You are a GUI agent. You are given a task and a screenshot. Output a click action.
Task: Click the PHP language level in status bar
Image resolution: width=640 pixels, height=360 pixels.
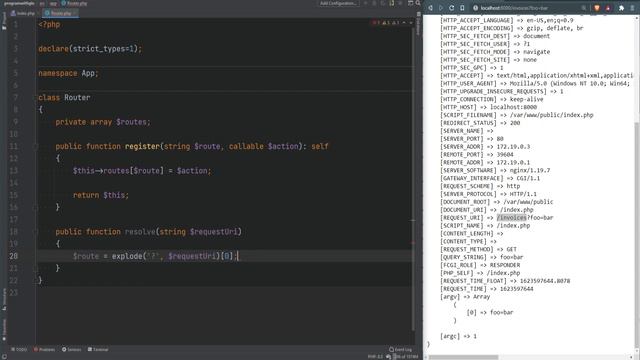[375, 356]
